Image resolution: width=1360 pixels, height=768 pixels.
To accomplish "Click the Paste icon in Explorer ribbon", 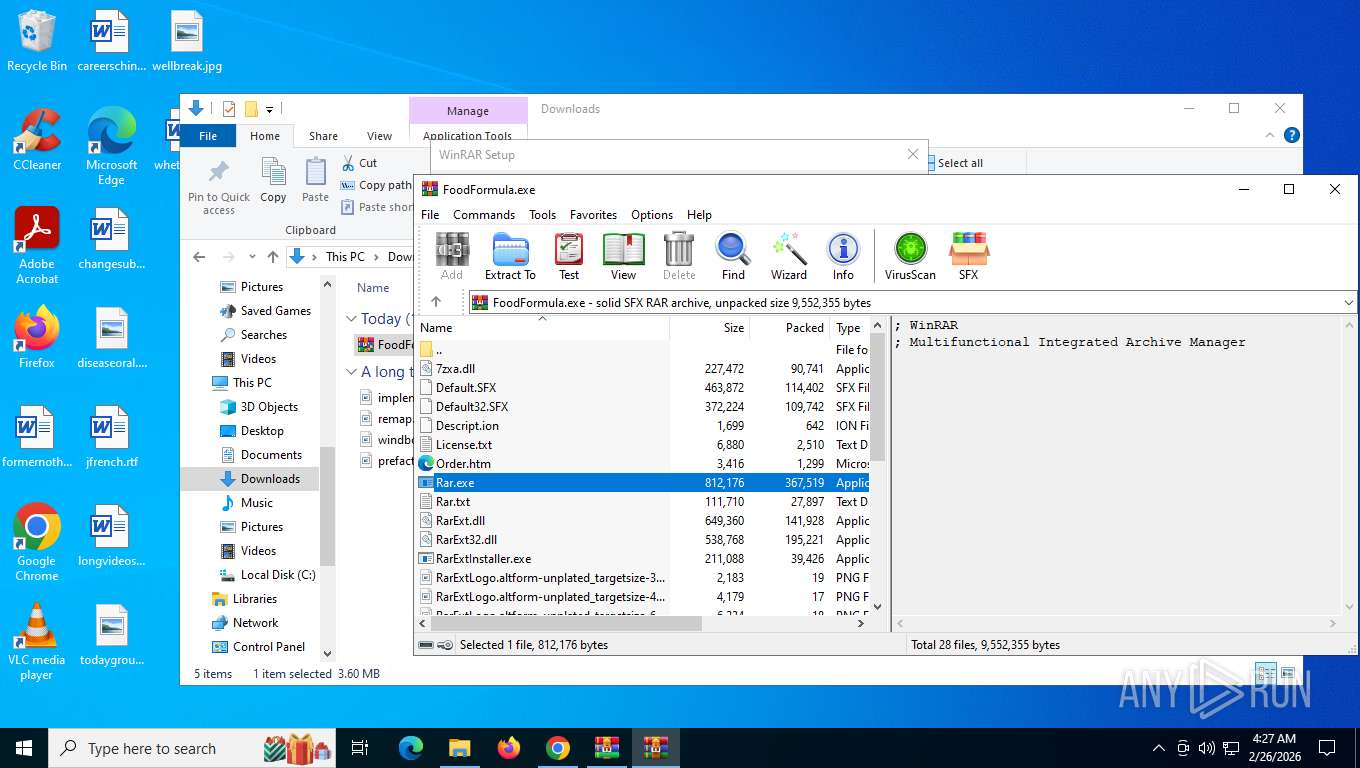I will point(315,181).
